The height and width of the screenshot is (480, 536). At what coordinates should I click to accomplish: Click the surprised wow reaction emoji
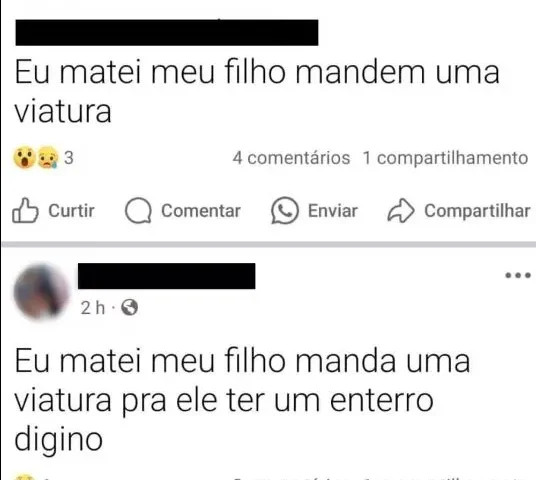coord(24,158)
